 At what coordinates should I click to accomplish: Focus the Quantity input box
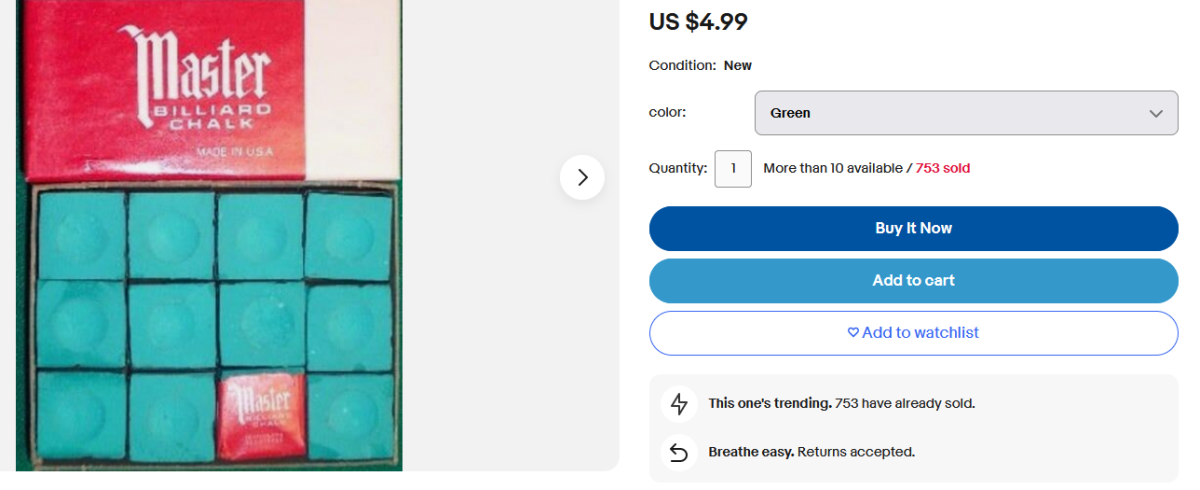tap(733, 169)
